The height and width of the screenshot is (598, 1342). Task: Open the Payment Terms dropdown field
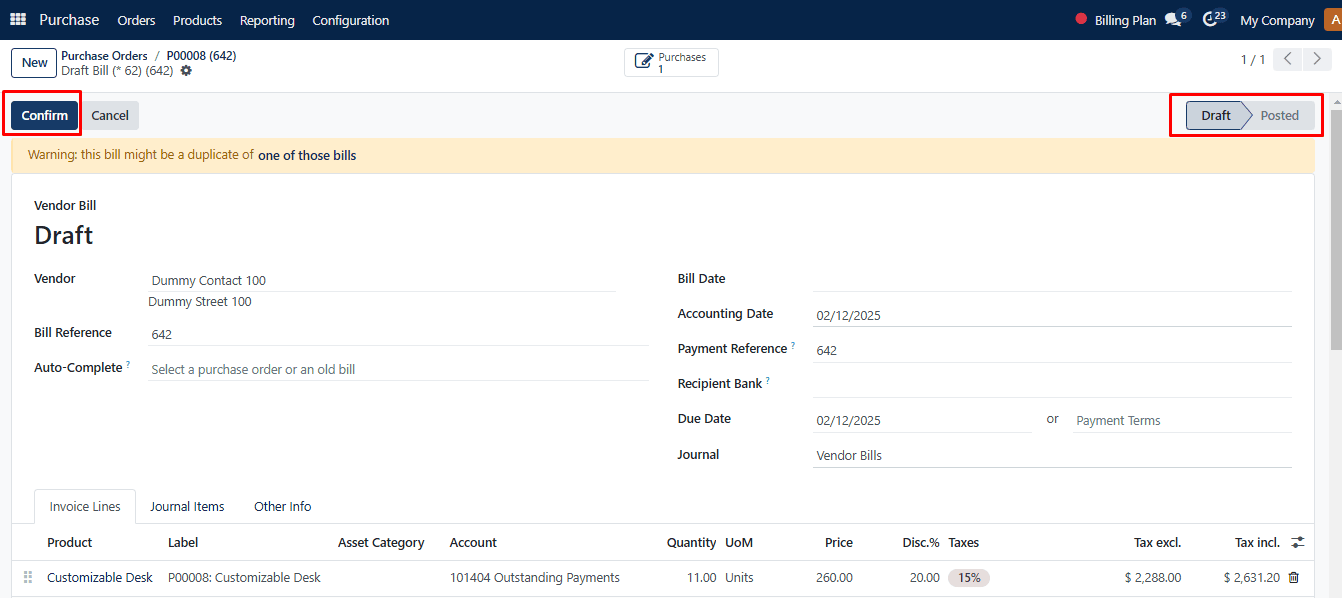pyautogui.click(x=1182, y=421)
